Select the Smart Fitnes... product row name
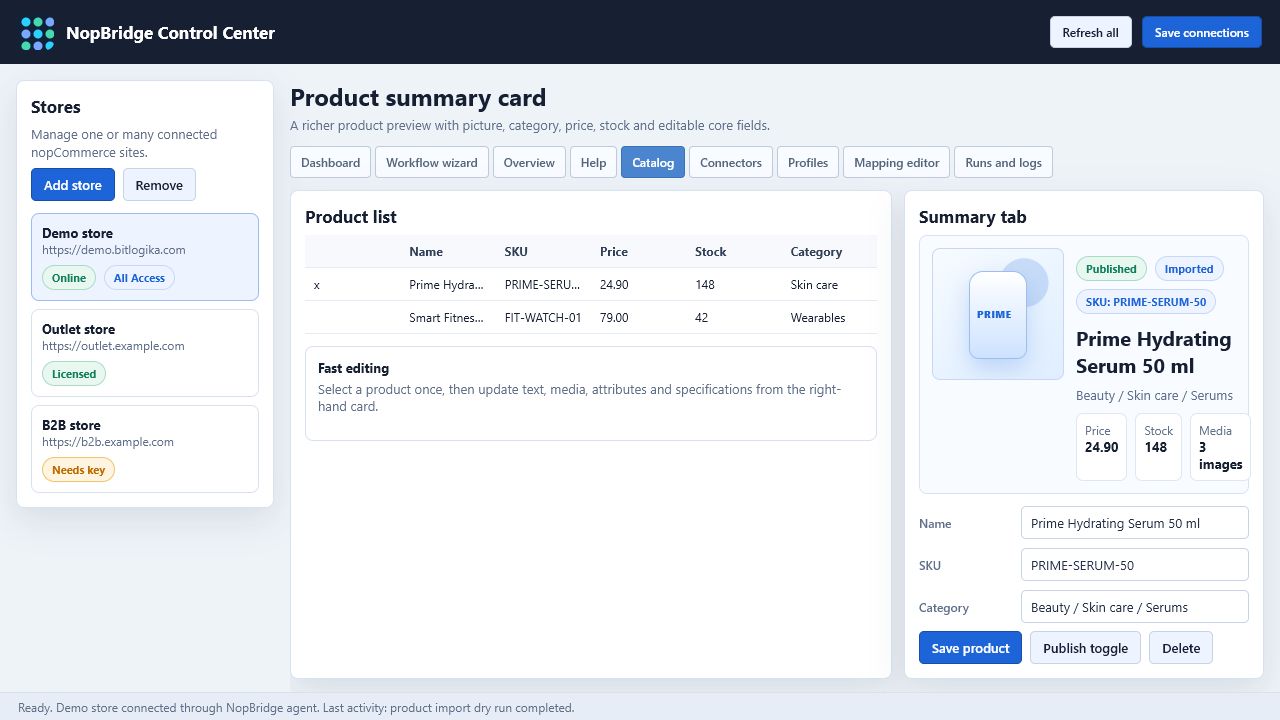The image size is (1280, 720). (x=446, y=318)
